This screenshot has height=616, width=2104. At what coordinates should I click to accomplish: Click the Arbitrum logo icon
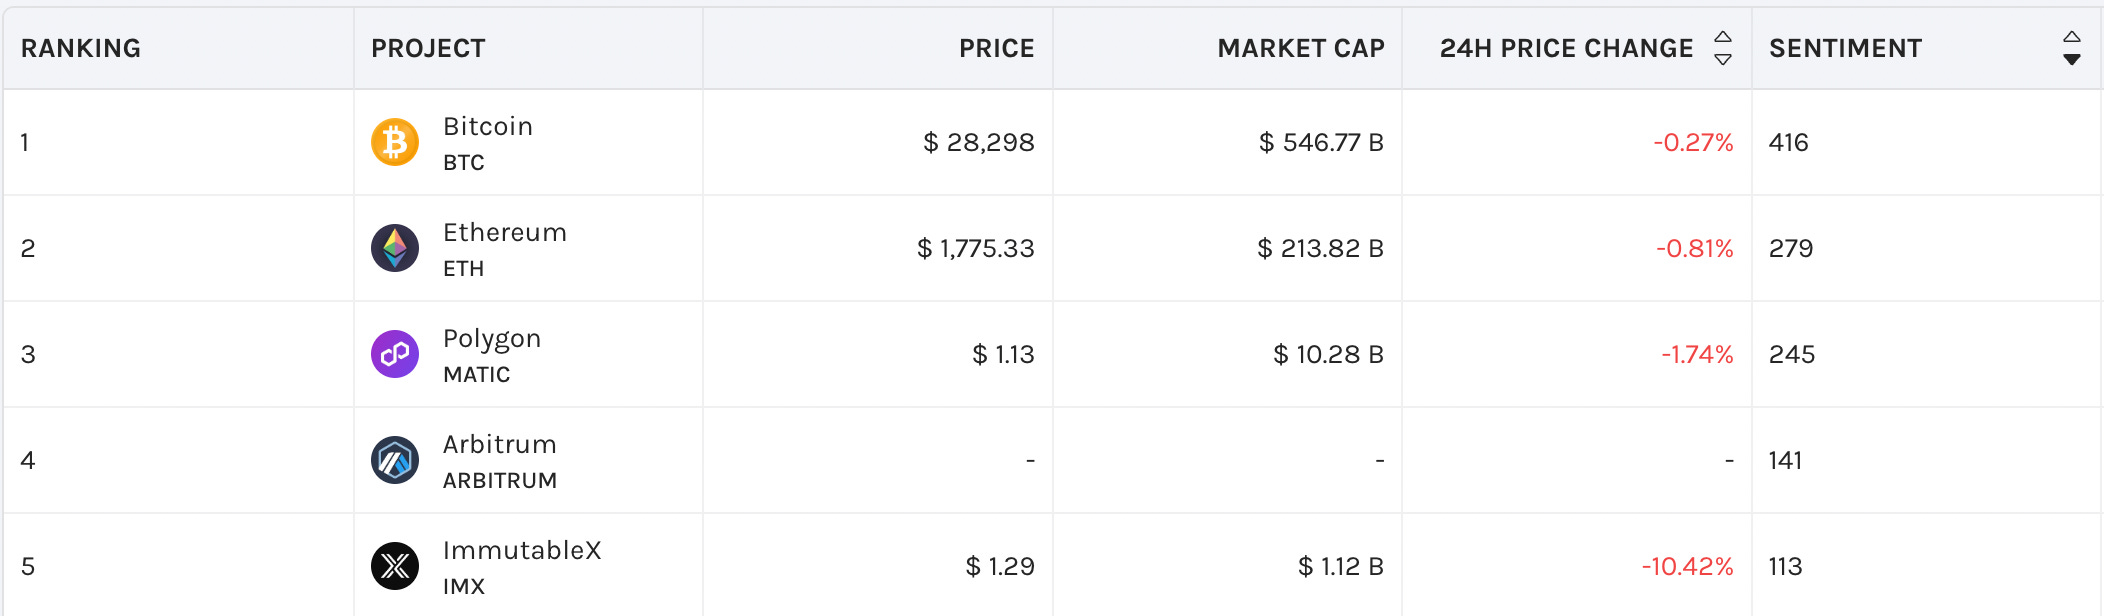point(395,460)
